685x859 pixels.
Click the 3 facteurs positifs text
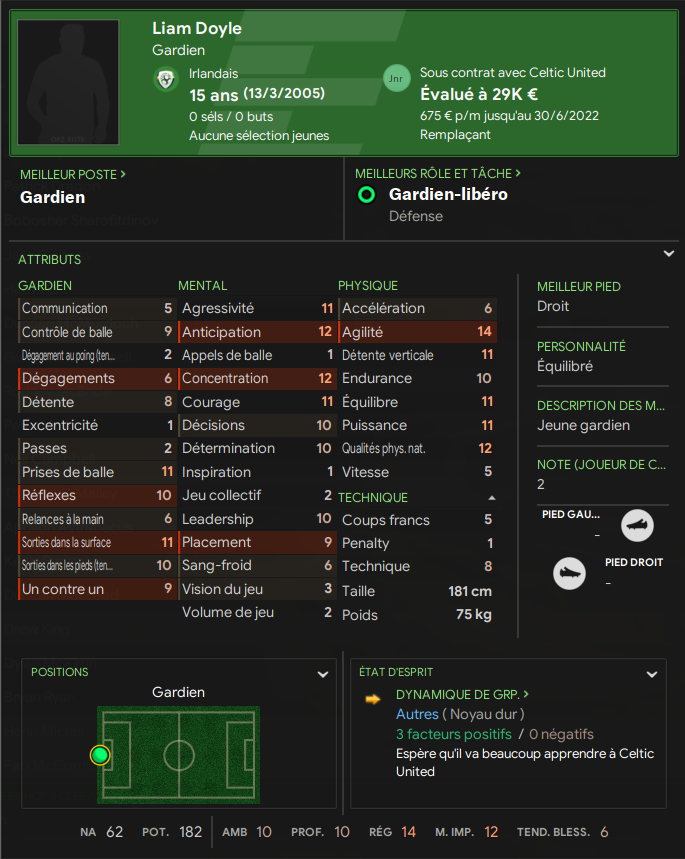446,734
